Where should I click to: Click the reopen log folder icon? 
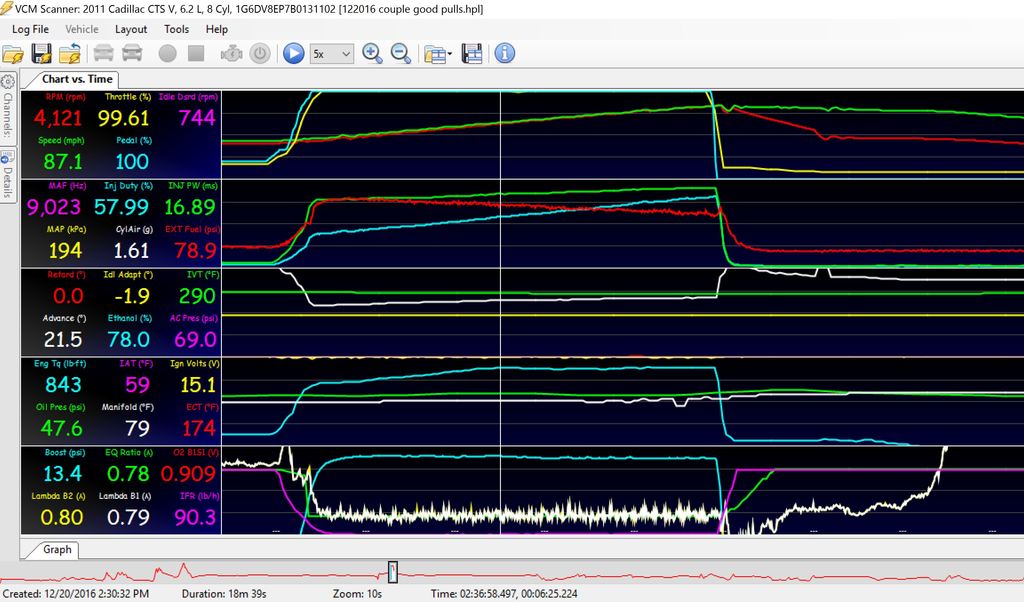(x=70, y=54)
